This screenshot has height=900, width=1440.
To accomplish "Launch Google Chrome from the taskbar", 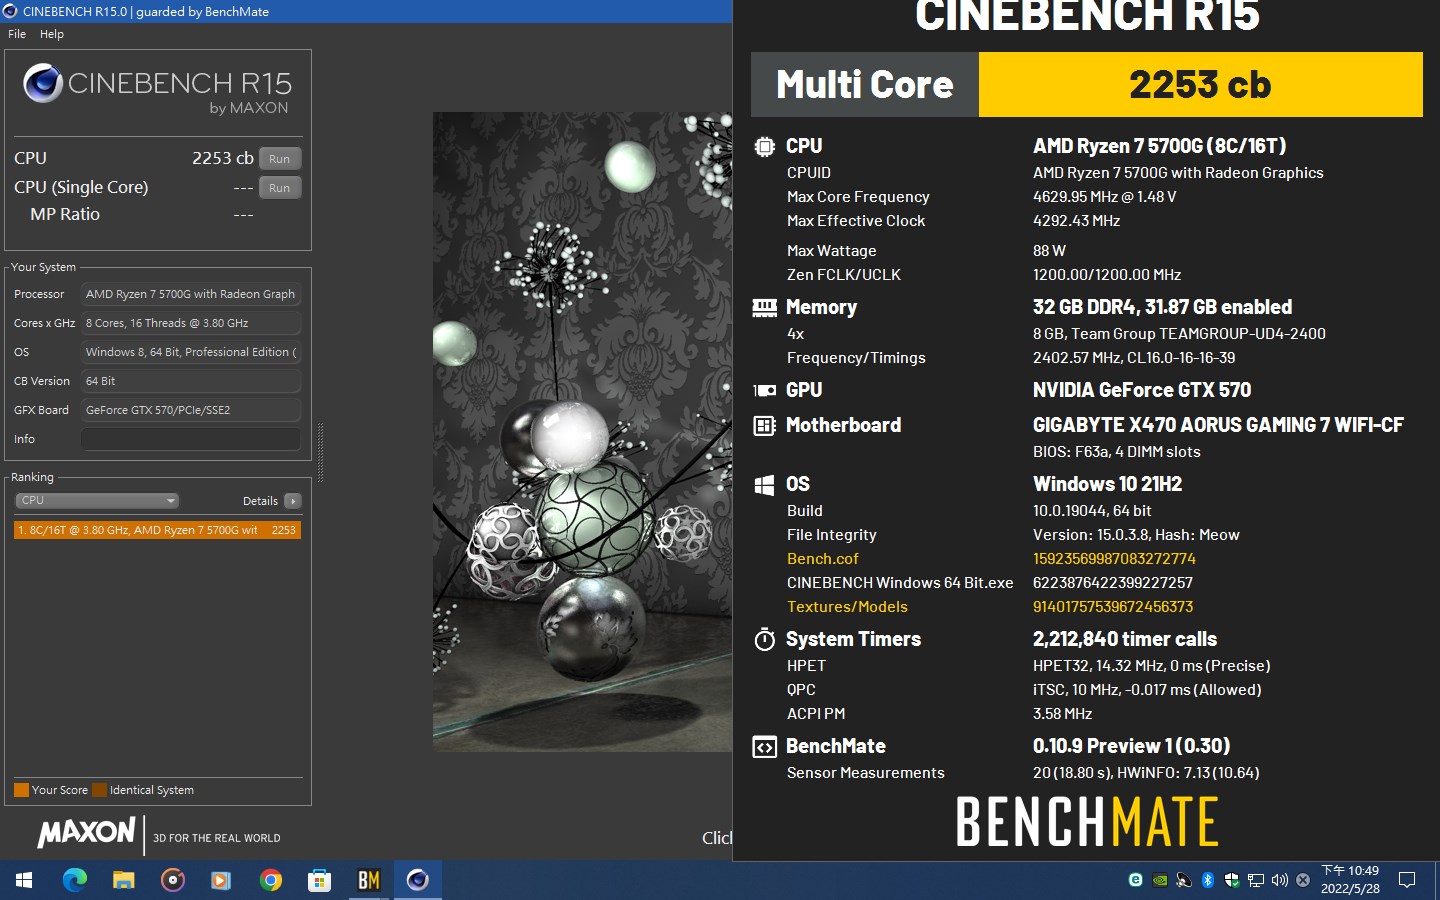I will click(270, 880).
